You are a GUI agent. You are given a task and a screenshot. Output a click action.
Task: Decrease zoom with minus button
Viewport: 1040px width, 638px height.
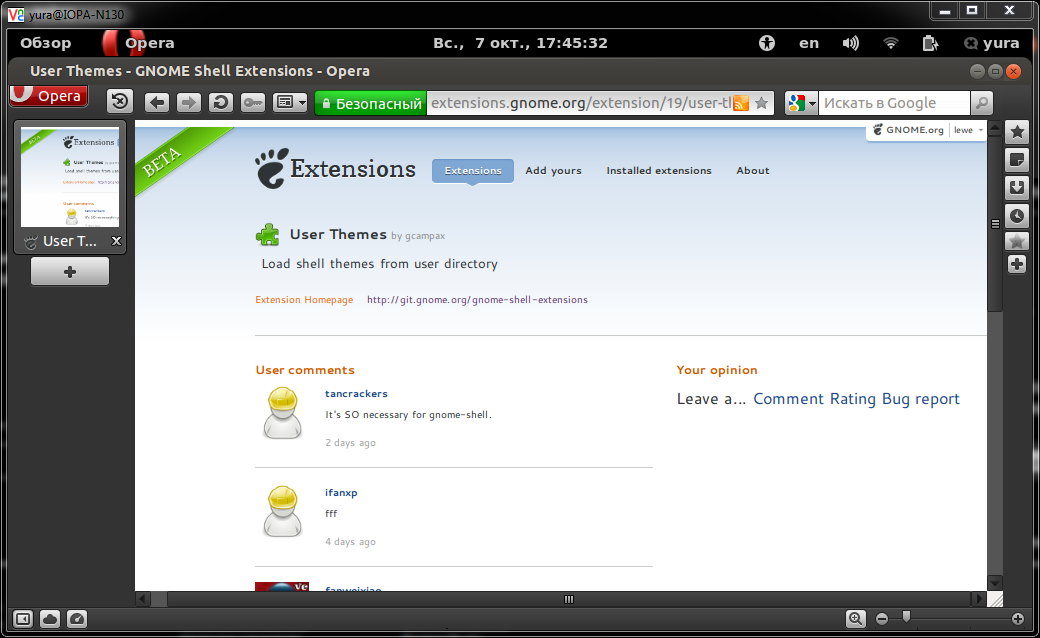point(881,619)
